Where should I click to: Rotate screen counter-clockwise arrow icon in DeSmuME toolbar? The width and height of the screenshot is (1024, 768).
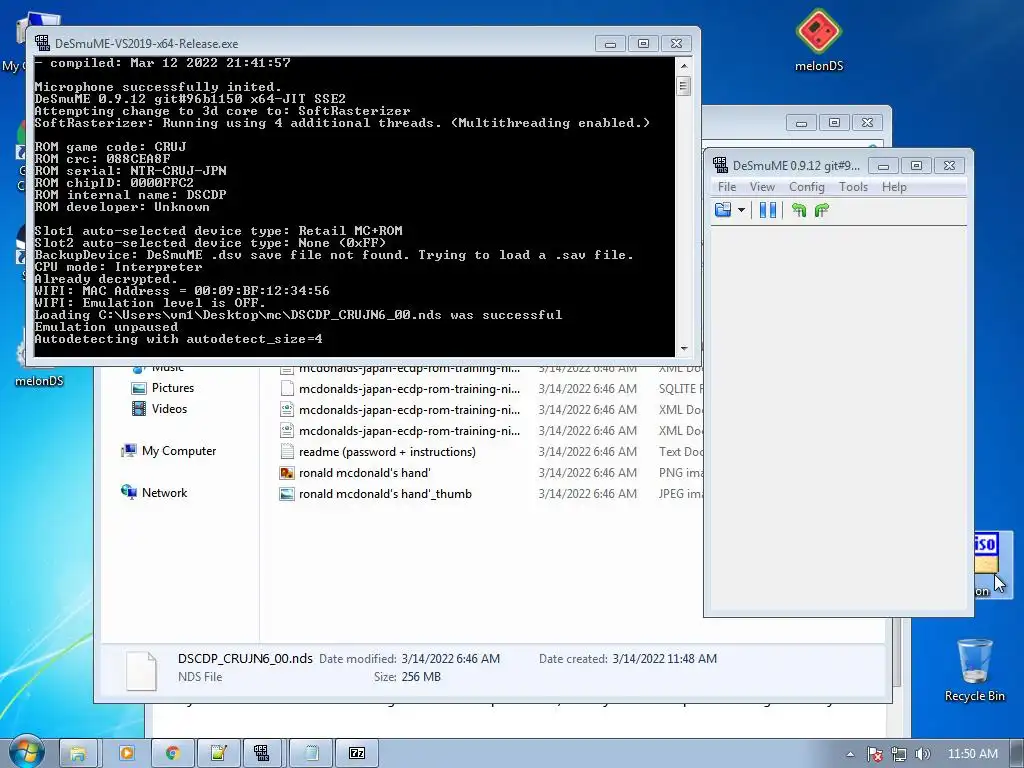pyautogui.click(x=799, y=210)
